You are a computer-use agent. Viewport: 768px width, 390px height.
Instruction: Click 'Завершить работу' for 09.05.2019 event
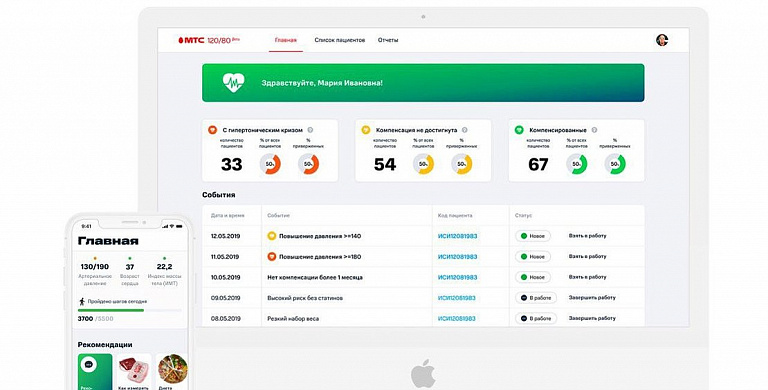click(592, 297)
